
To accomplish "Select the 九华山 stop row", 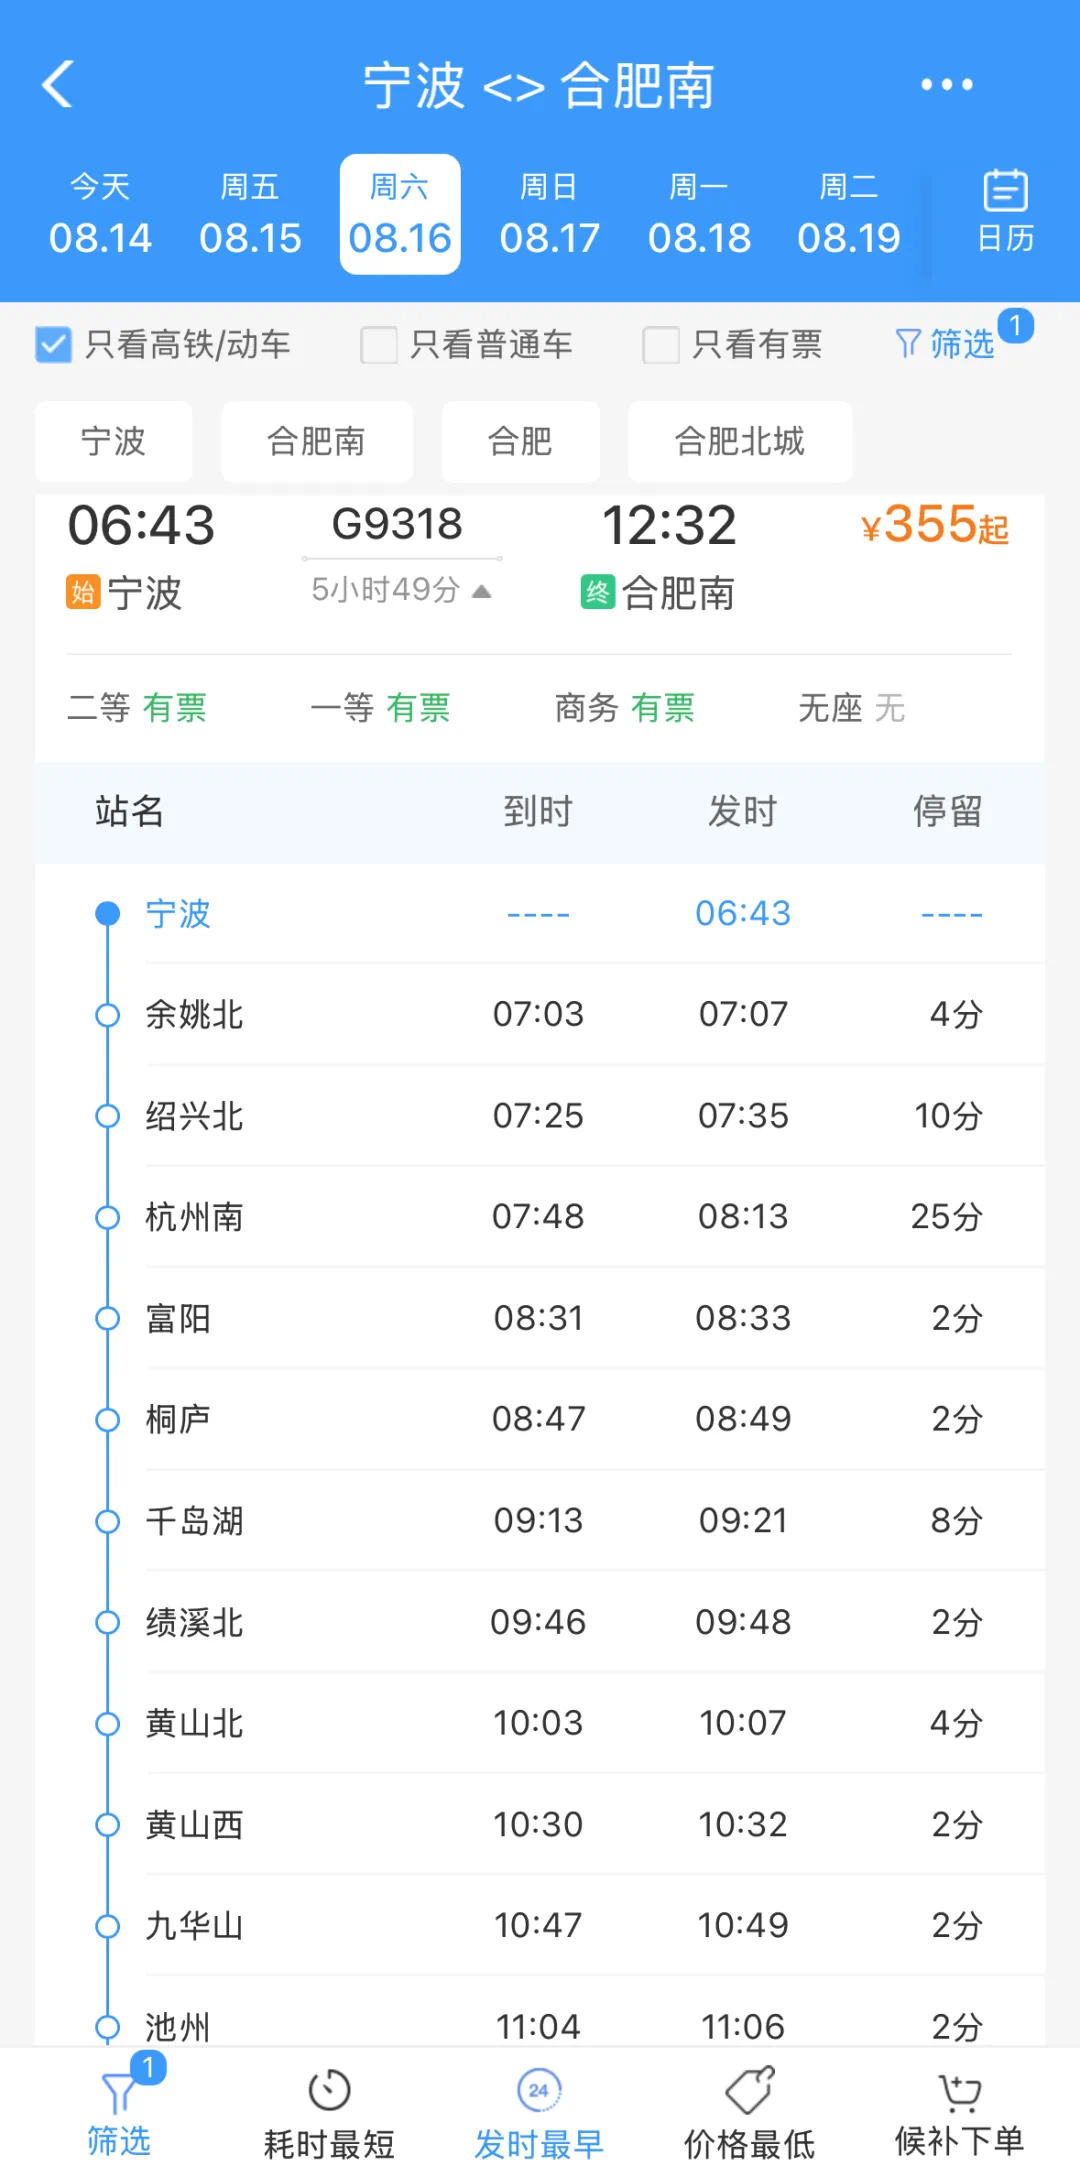I will 540,1926.
